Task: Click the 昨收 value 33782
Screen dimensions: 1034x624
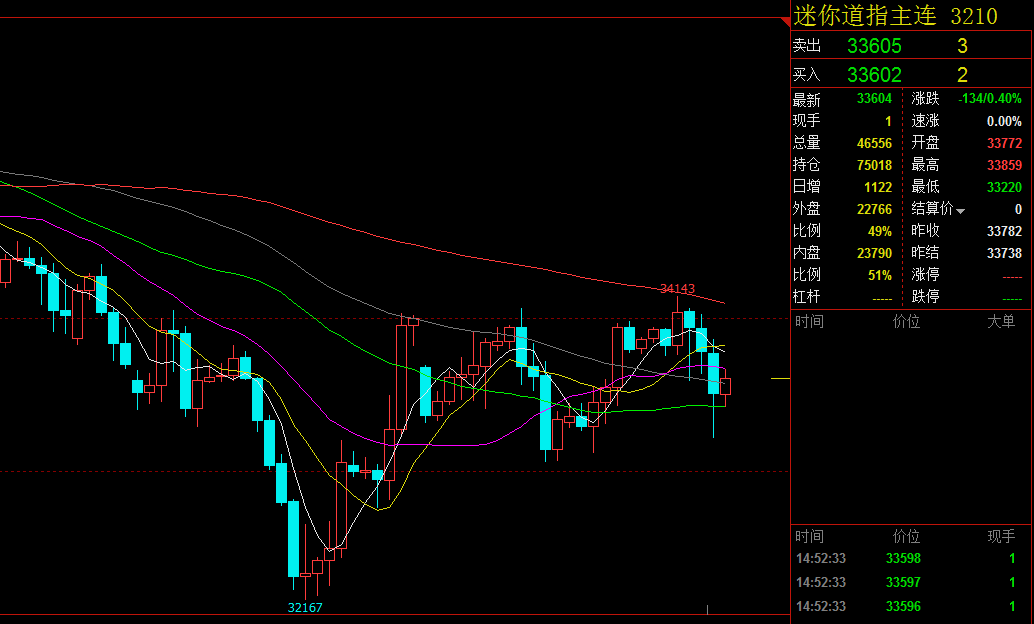Action: (1004, 231)
